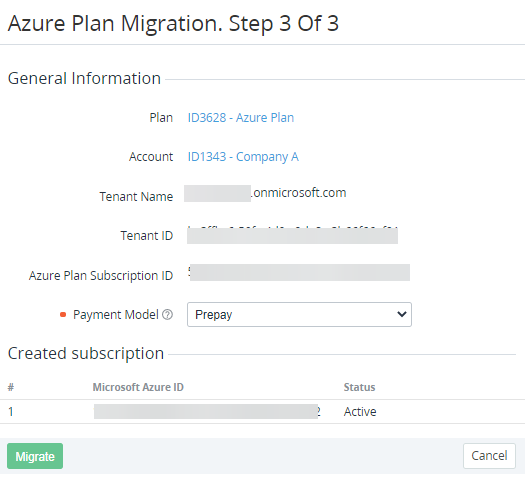Click the Created subscription section heading
This screenshot has width=525, height=479.
[x=86, y=353]
